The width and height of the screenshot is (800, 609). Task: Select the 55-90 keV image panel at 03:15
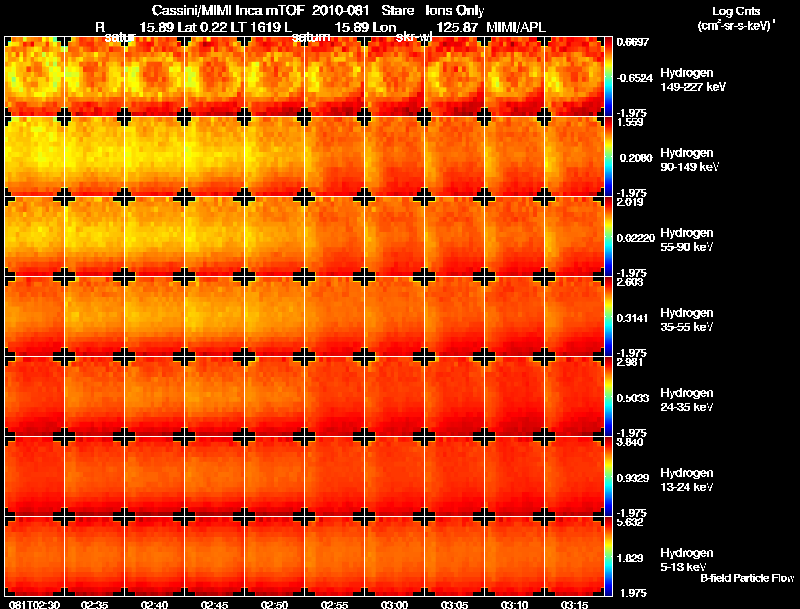coord(574,237)
